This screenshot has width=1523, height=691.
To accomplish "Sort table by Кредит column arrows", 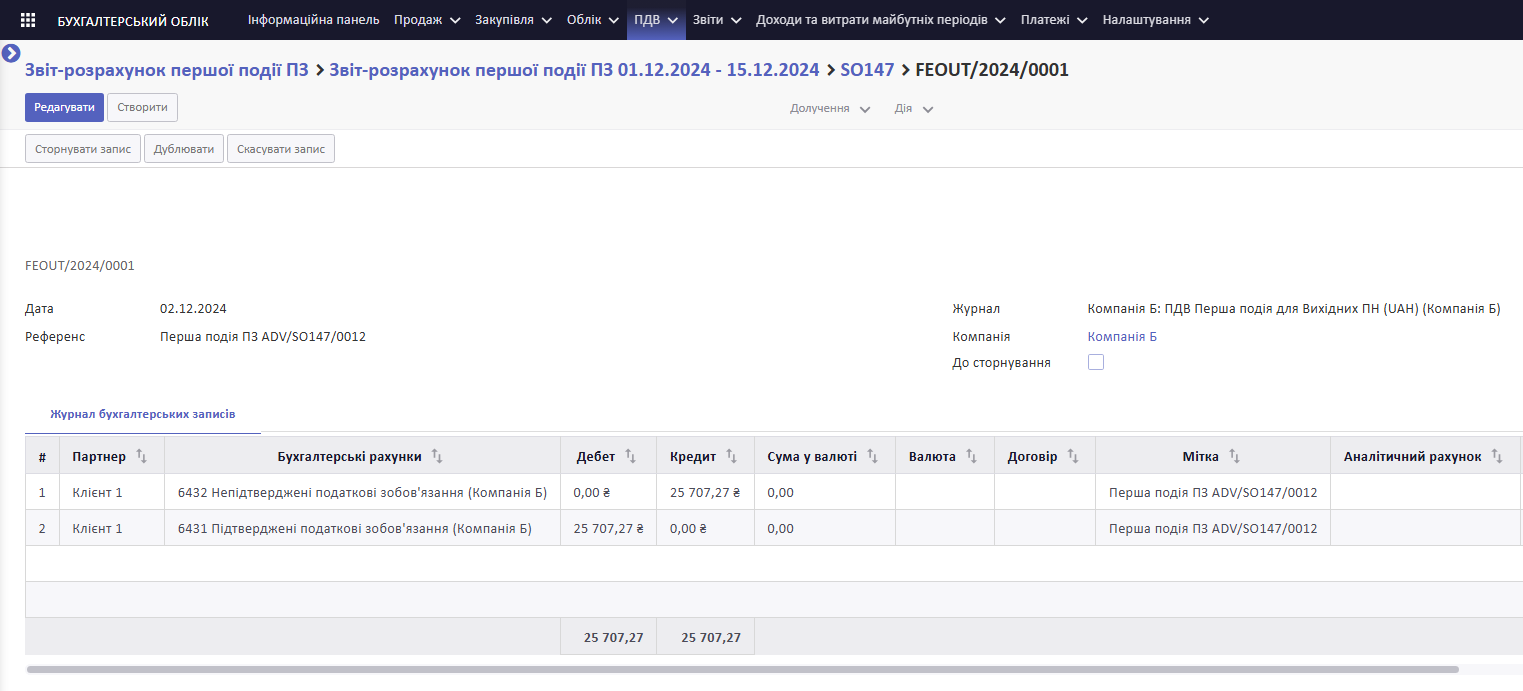I will pyautogui.click(x=731, y=456).
